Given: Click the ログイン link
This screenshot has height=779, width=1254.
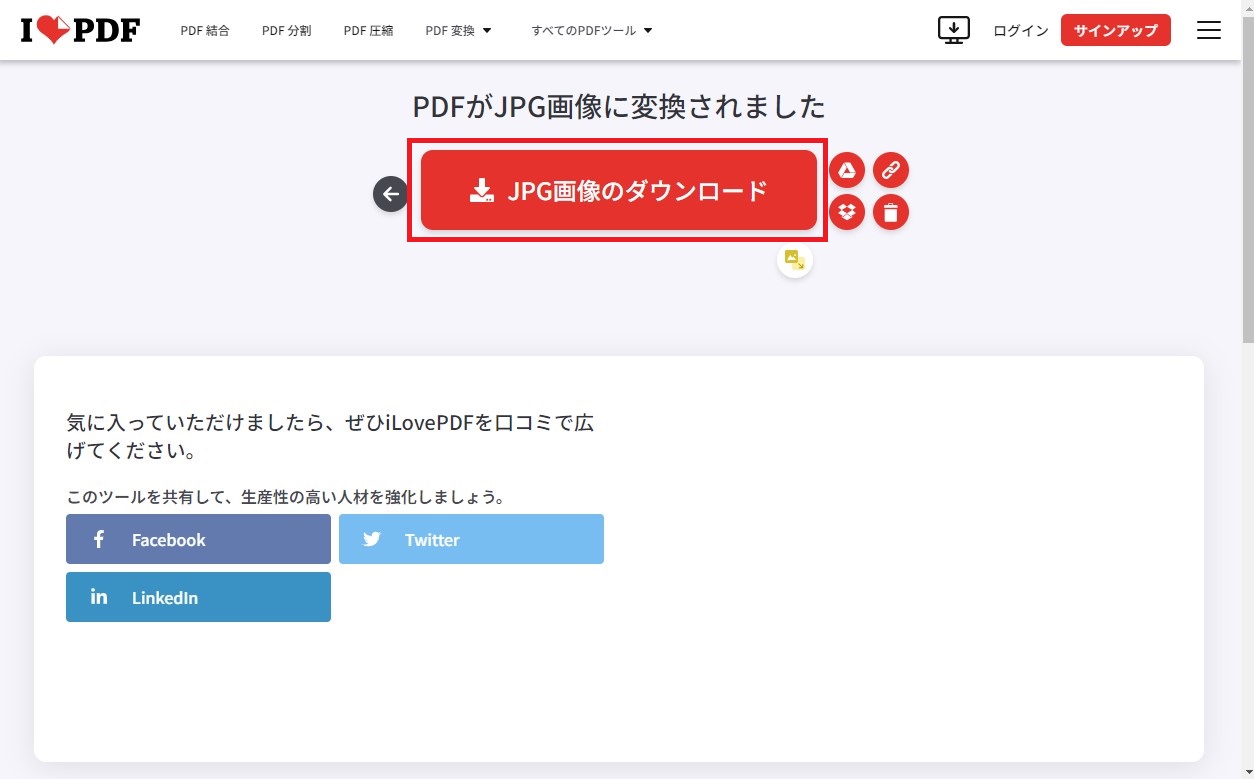Looking at the screenshot, I should (1021, 30).
